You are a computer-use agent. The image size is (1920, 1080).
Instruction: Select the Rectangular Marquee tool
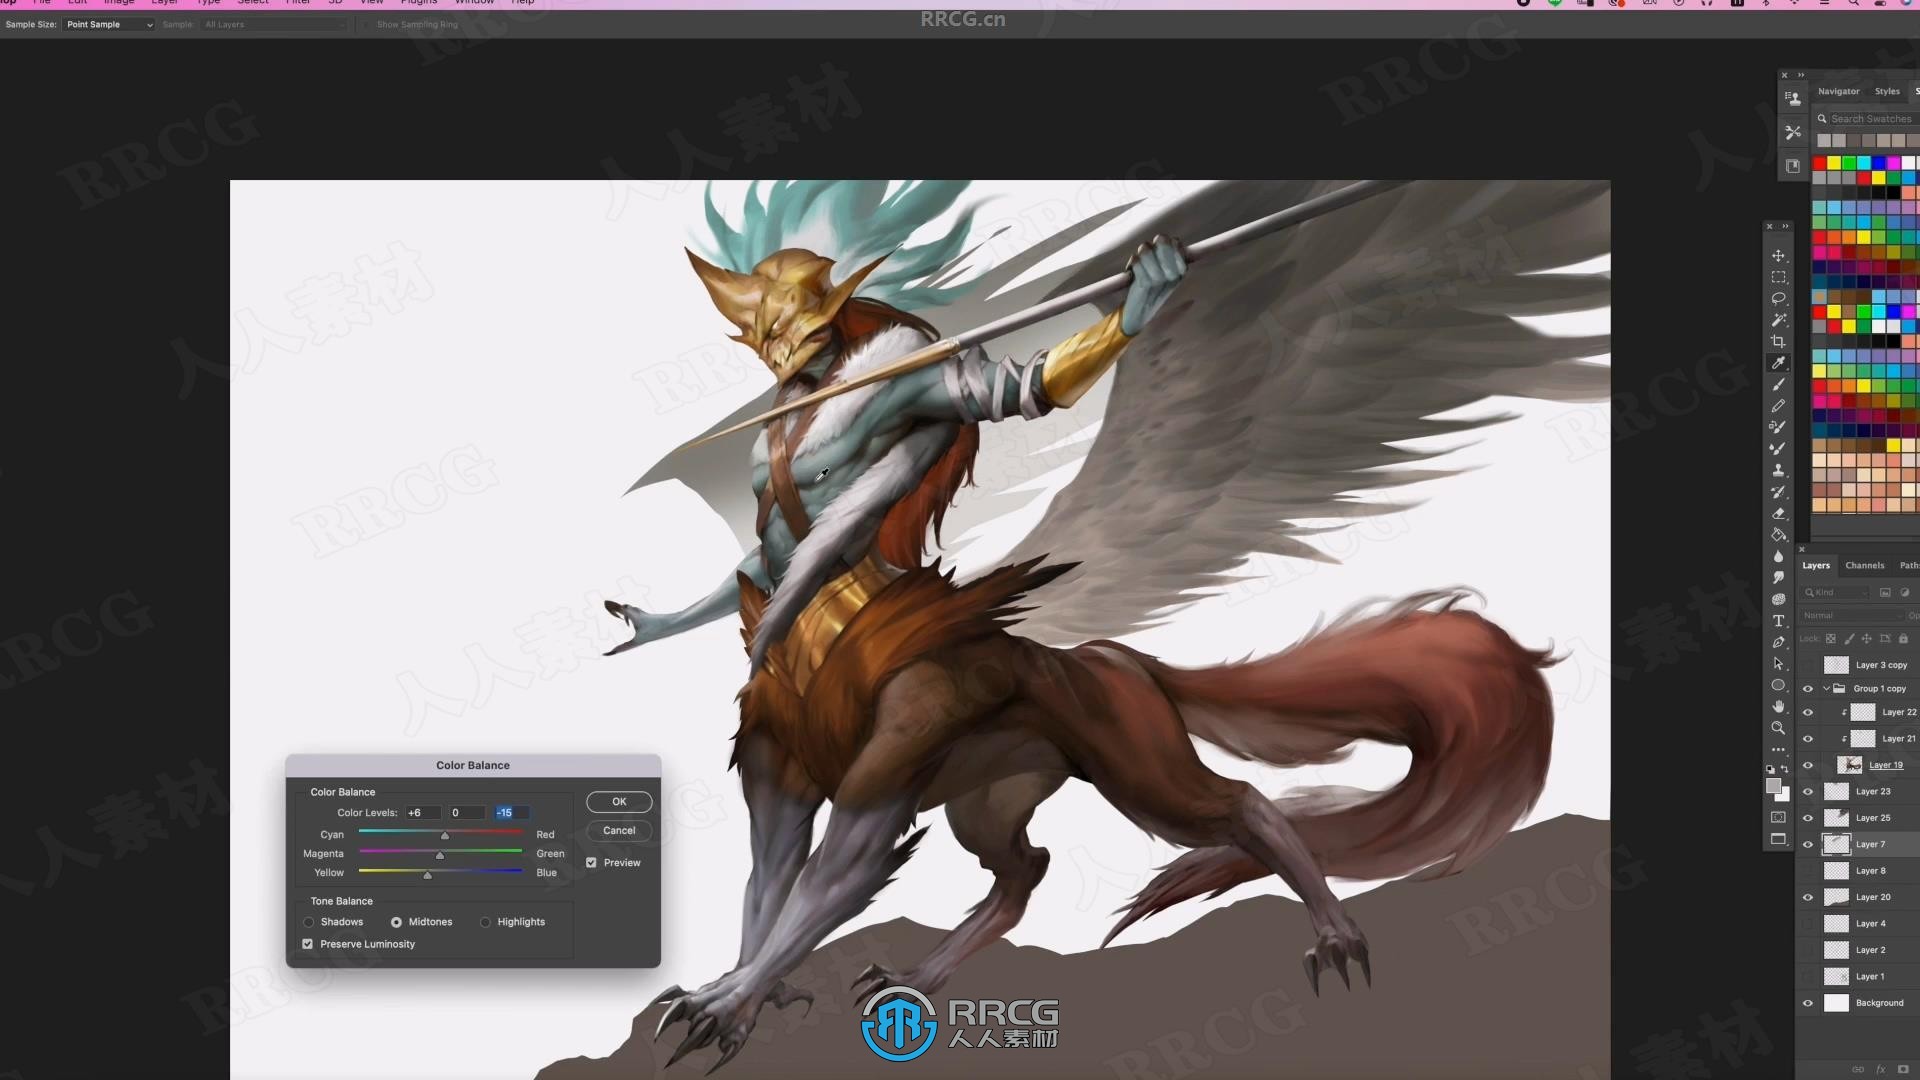[1778, 277]
